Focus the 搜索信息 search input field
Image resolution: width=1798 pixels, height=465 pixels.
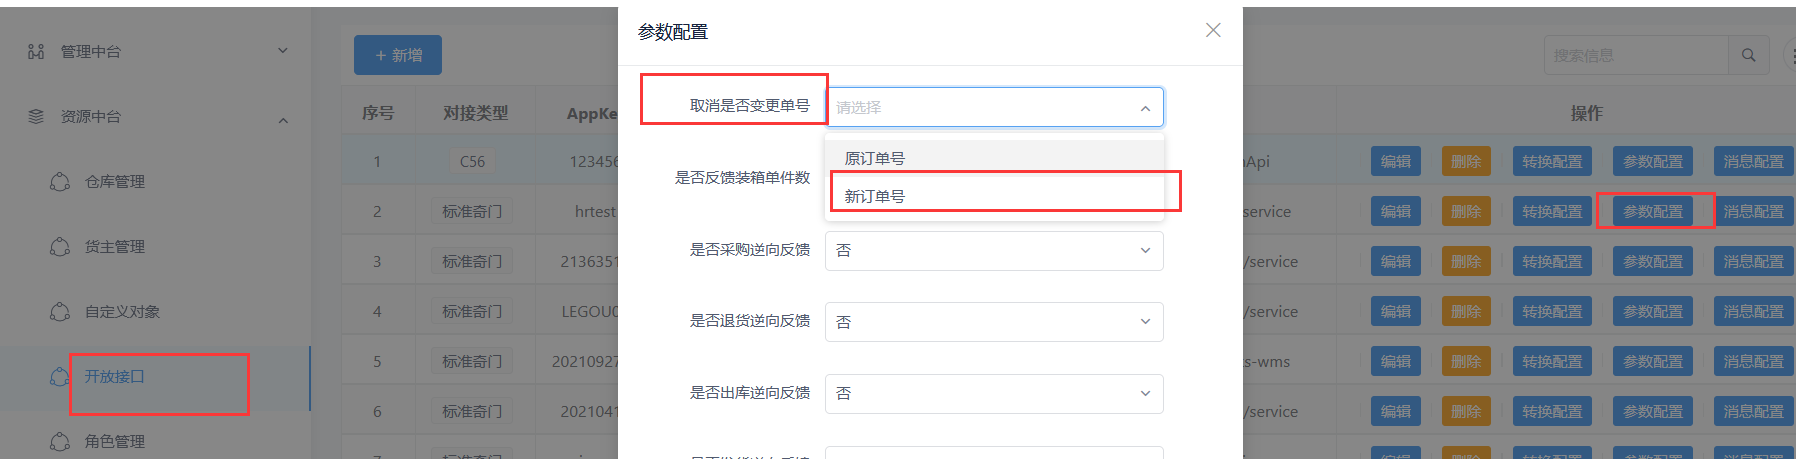pyautogui.click(x=1637, y=55)
